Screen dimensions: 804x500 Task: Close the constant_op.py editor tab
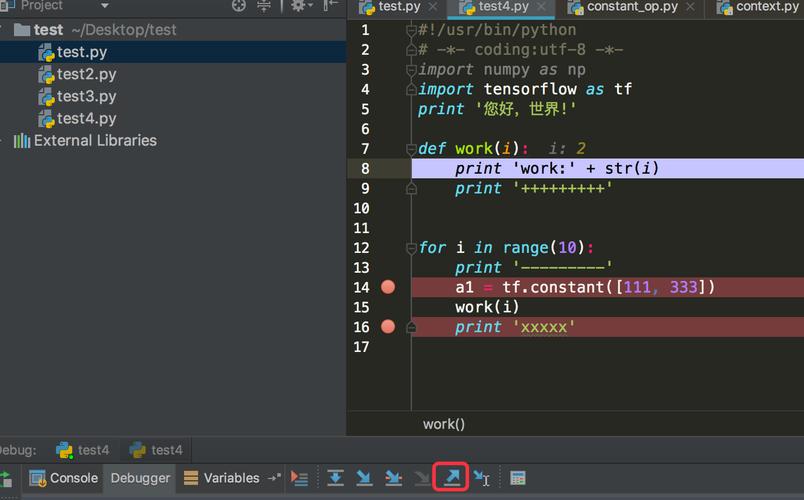point(690,7)
